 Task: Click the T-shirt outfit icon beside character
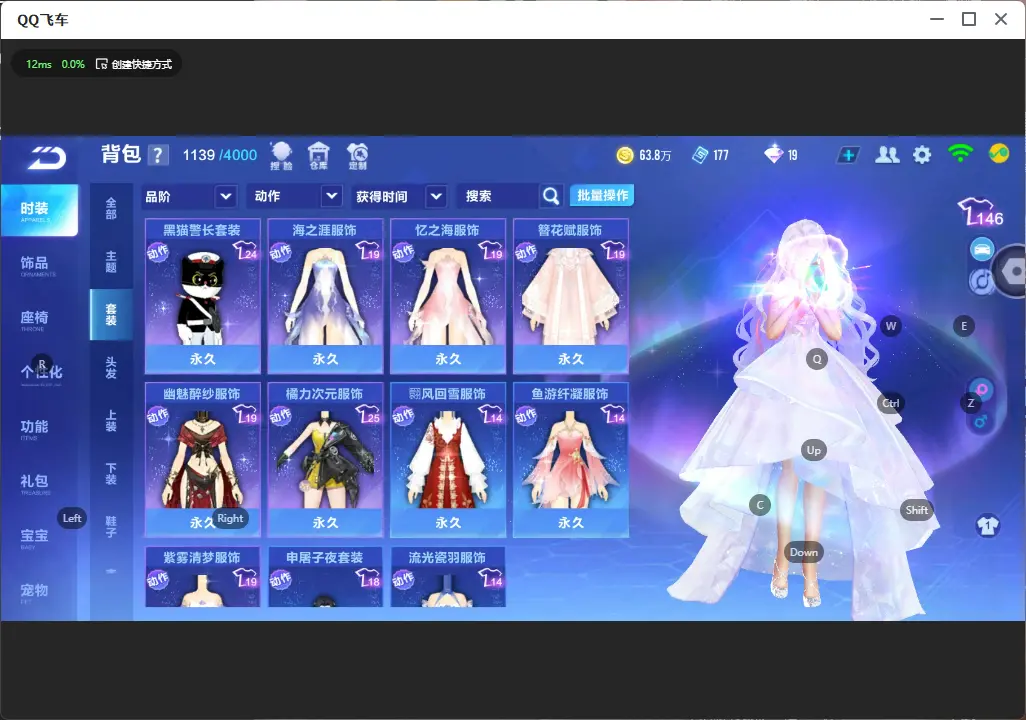click(x=988, y=526)
